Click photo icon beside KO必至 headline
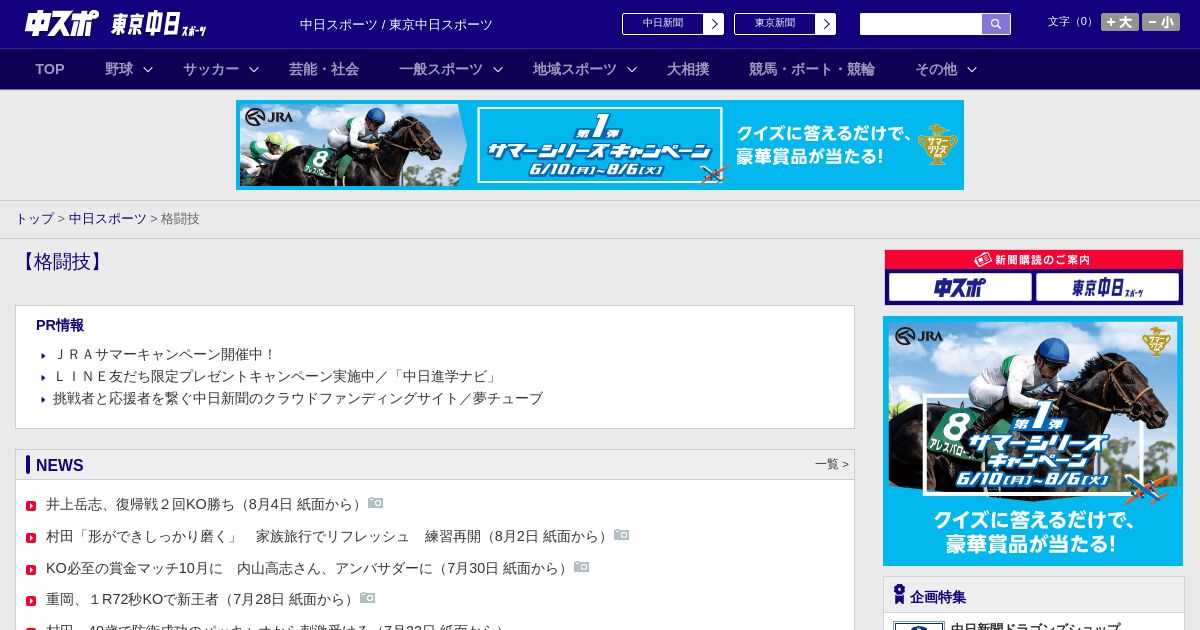 click(582, 567)
